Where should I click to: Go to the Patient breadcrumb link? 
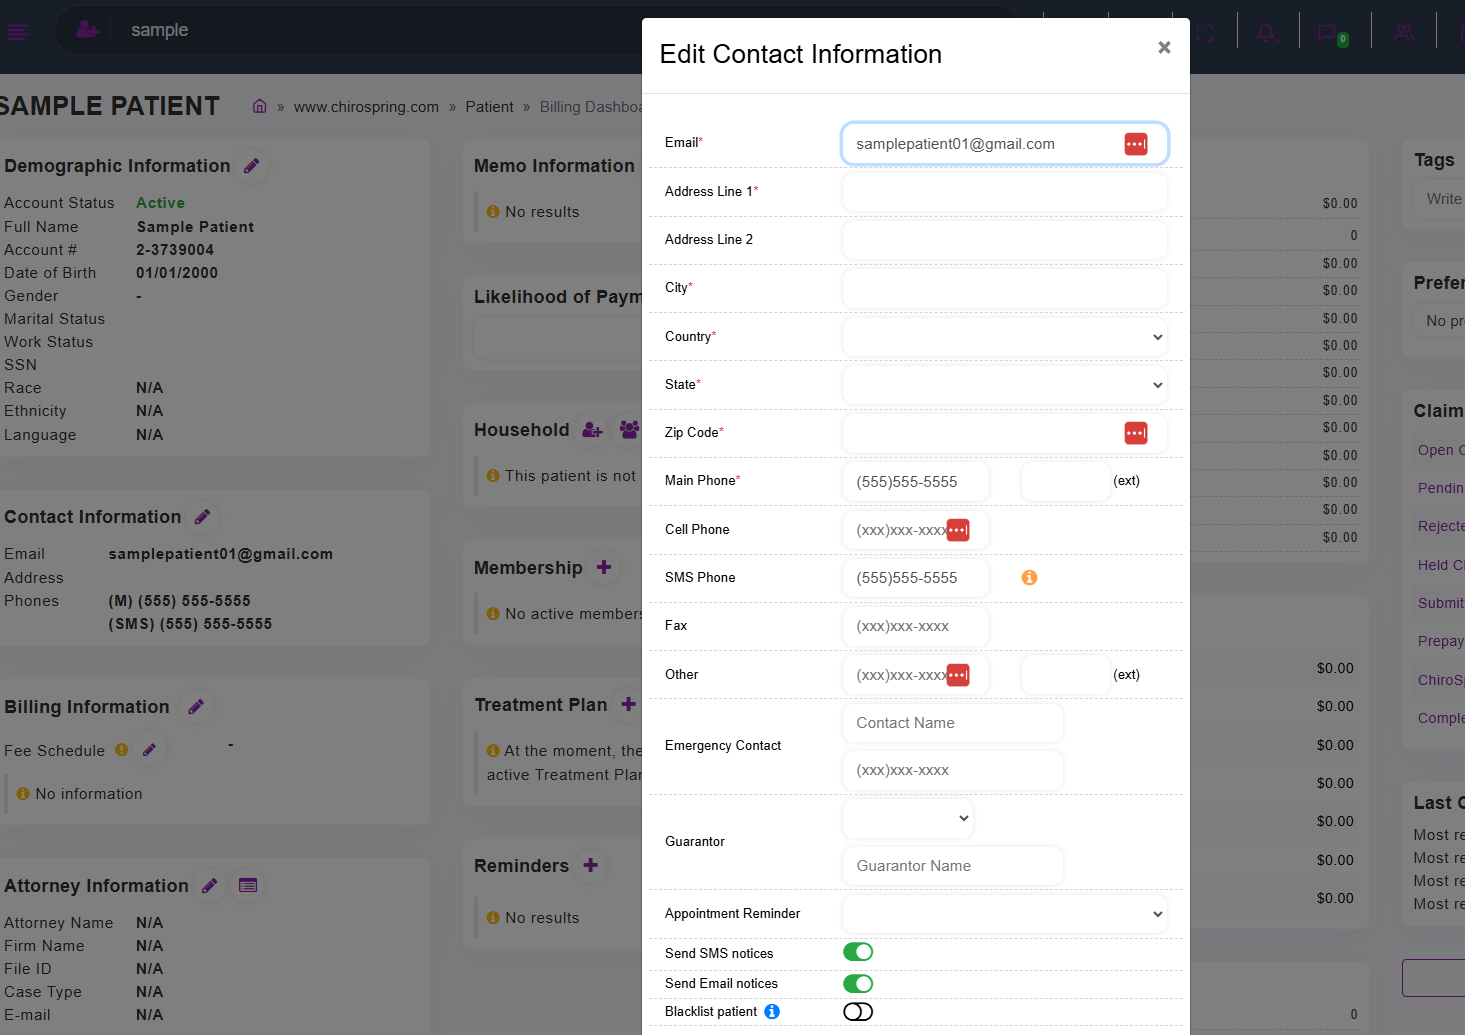click(489, 107)
